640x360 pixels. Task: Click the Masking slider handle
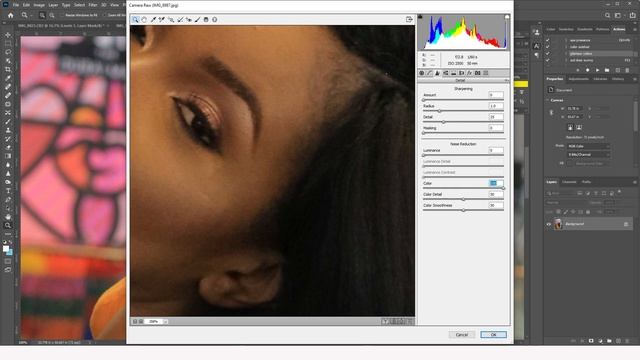coord(424,133)
